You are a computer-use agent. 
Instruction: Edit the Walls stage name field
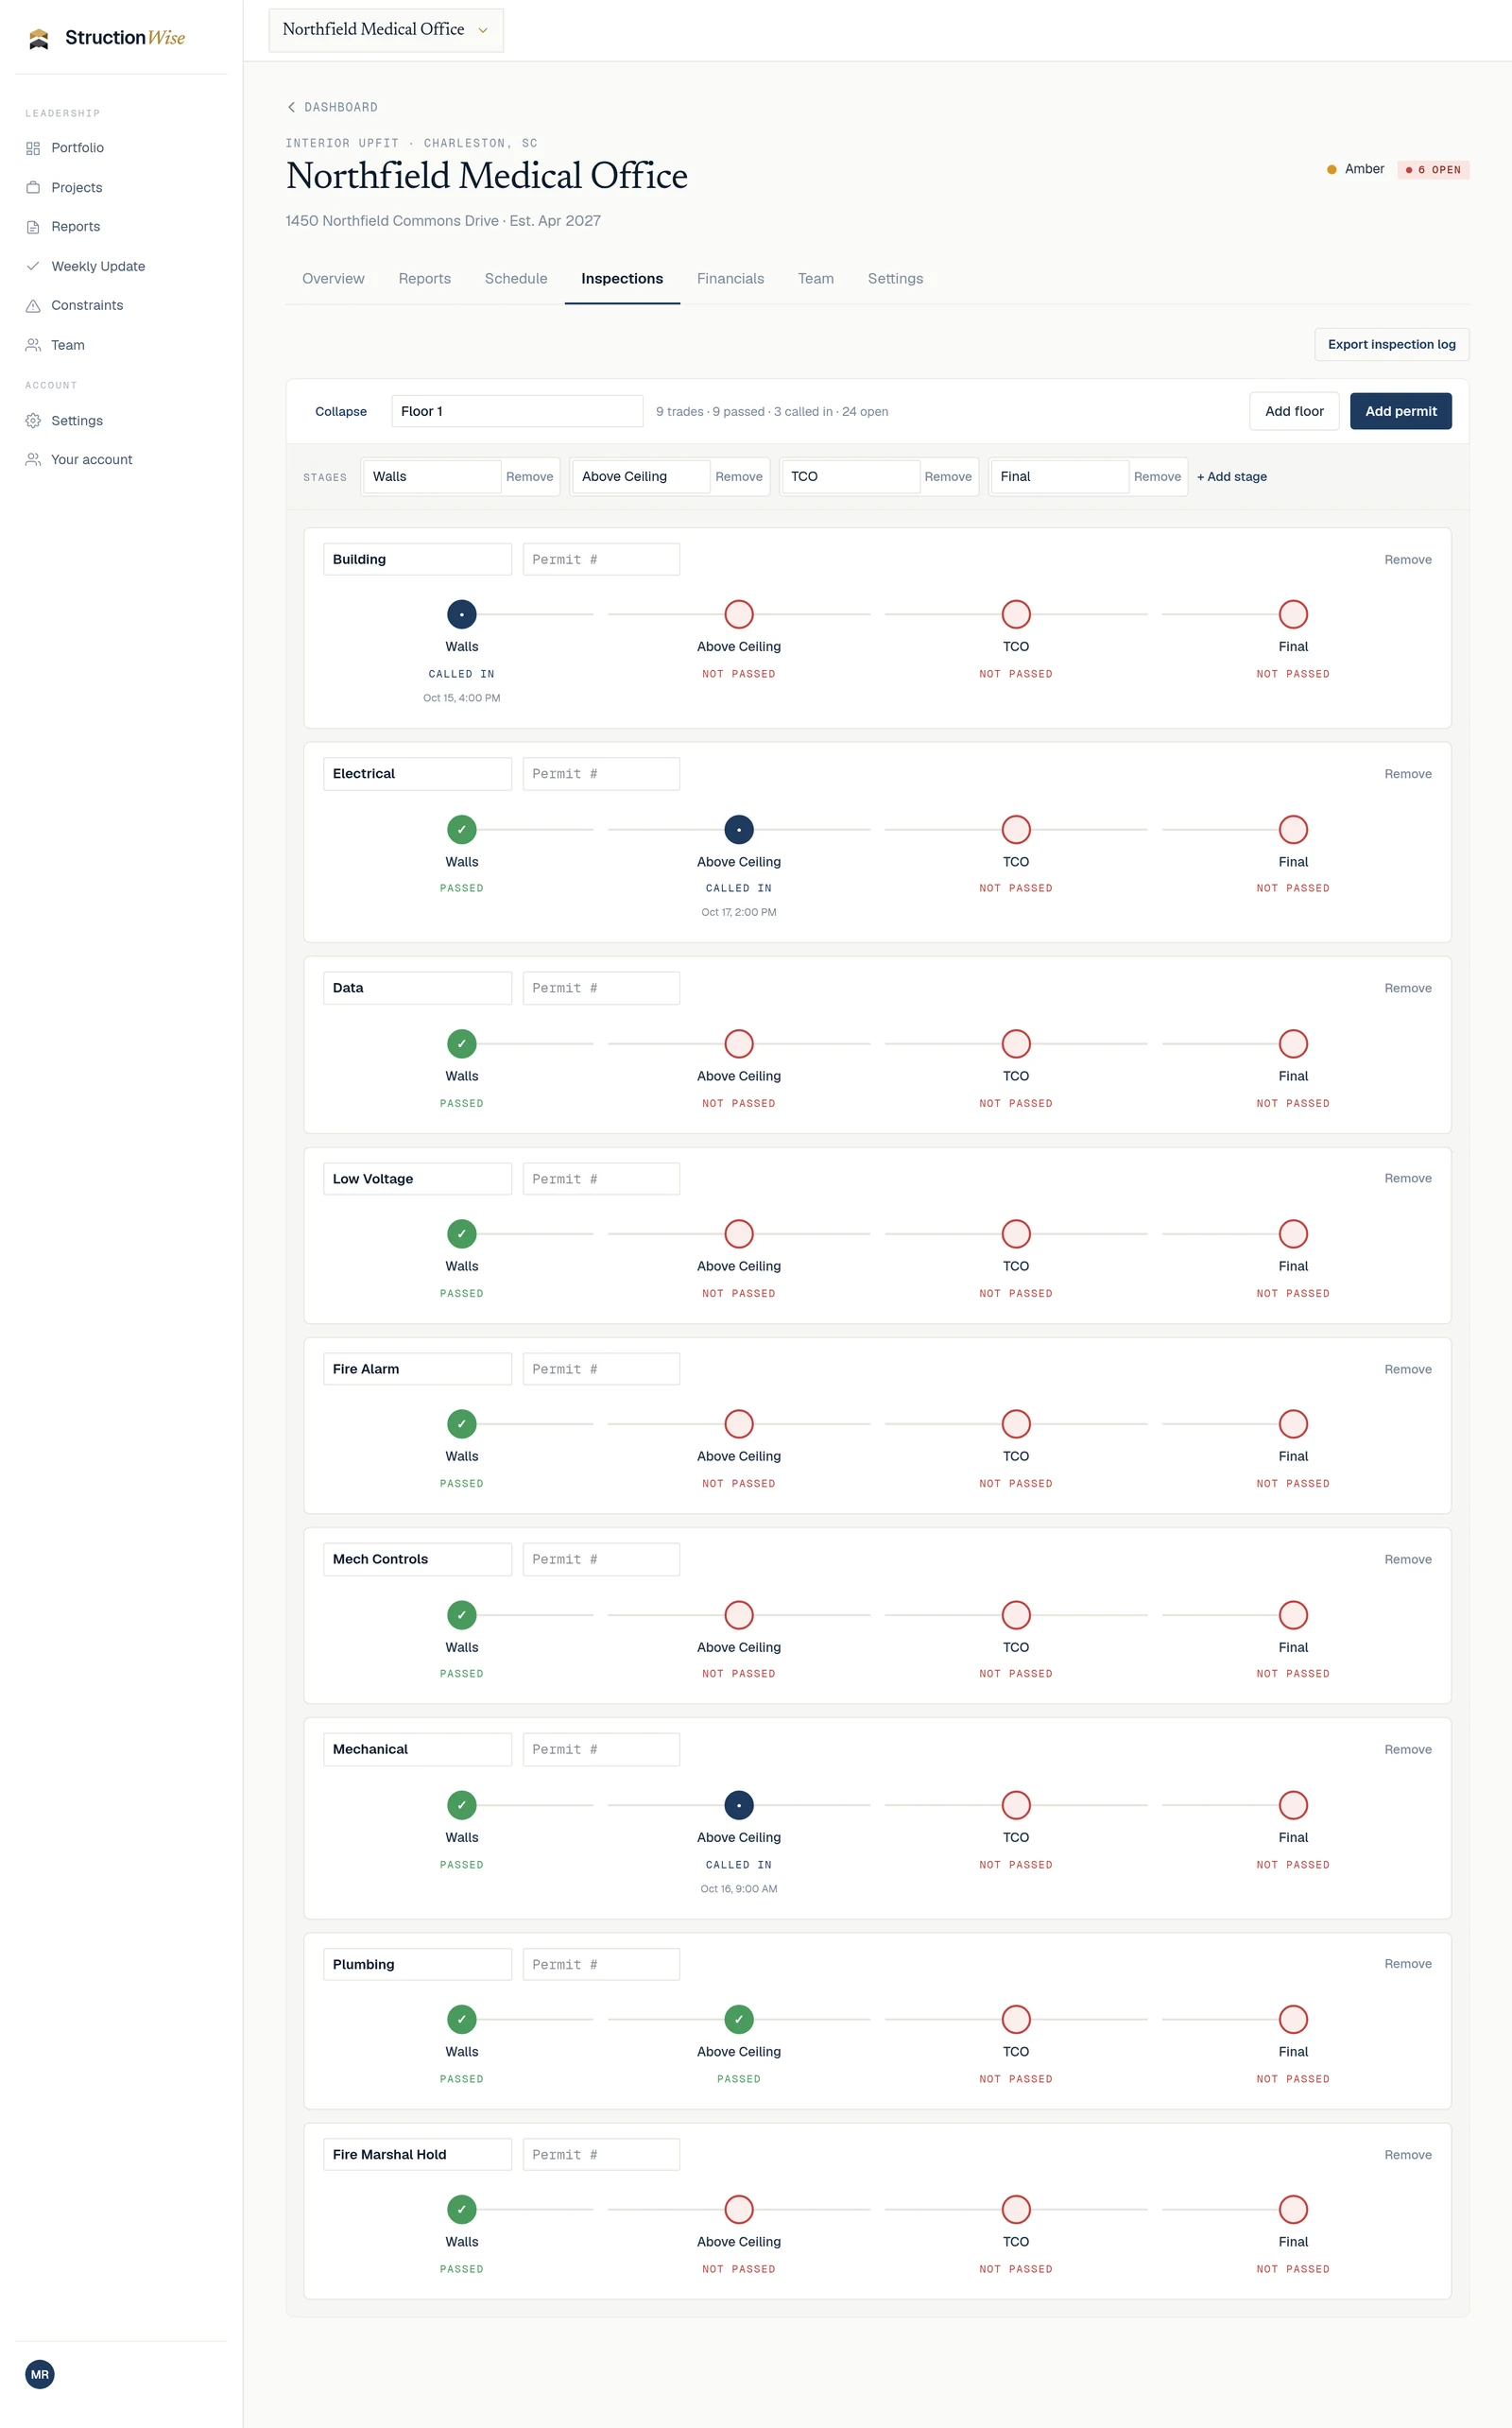click(x=431, y=476)
